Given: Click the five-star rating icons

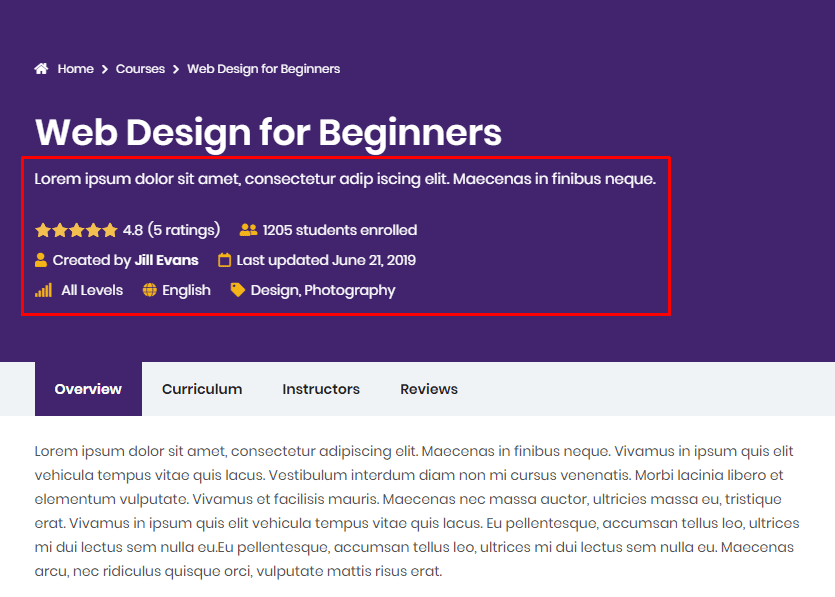Looking at the screenshot, I should click(x=76, y=230).
